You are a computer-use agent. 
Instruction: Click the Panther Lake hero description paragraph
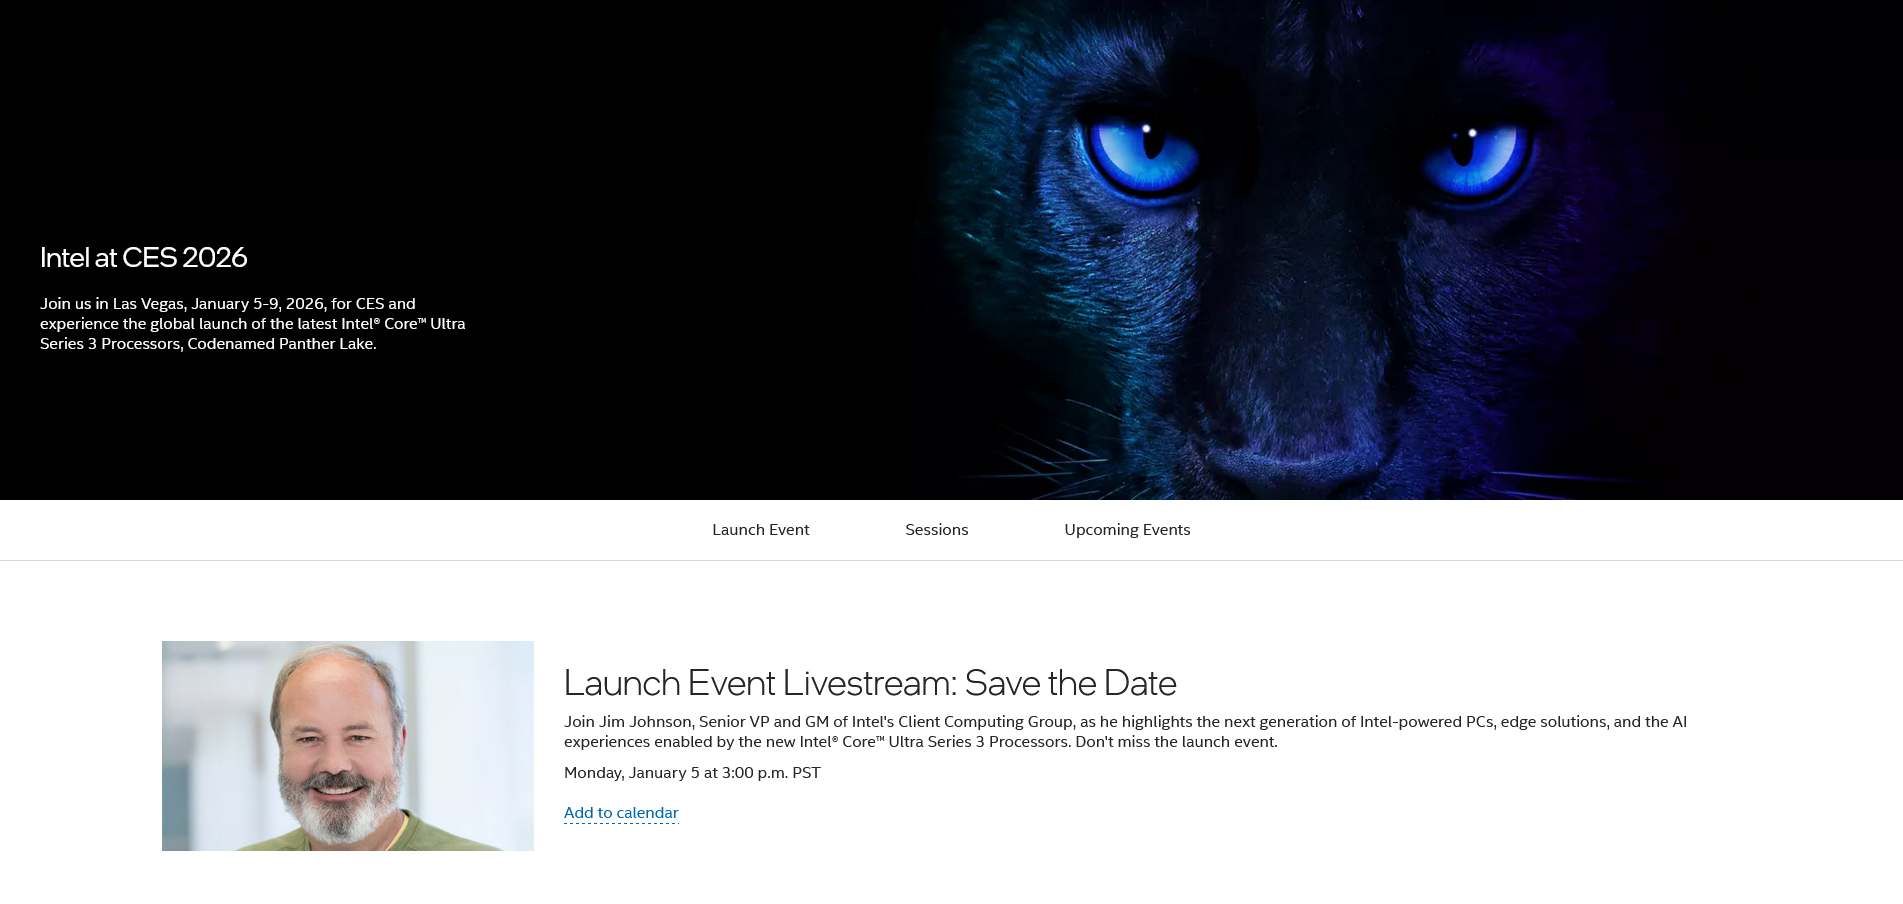(253, 324)
